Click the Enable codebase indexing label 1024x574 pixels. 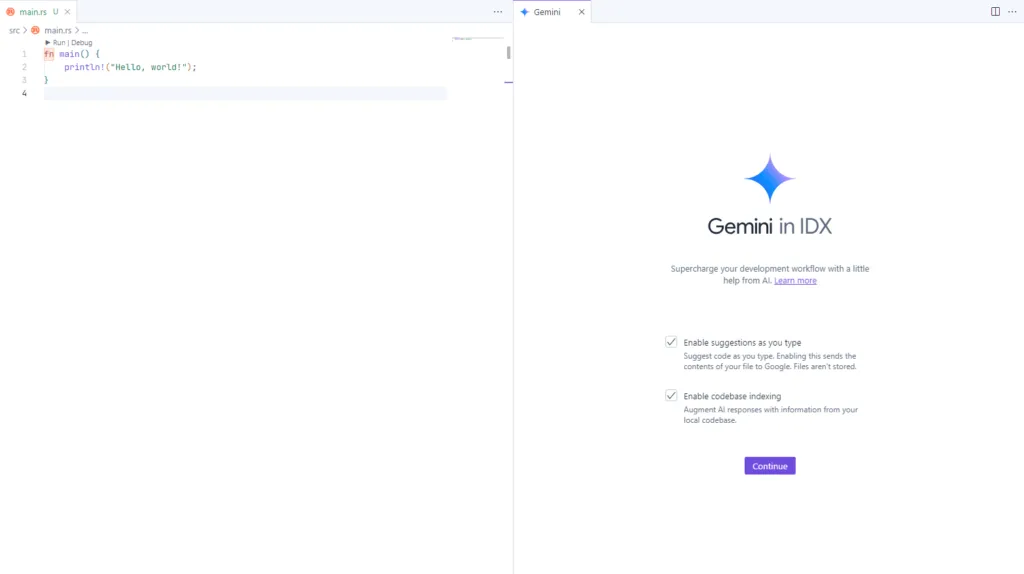tap(732, 396)
